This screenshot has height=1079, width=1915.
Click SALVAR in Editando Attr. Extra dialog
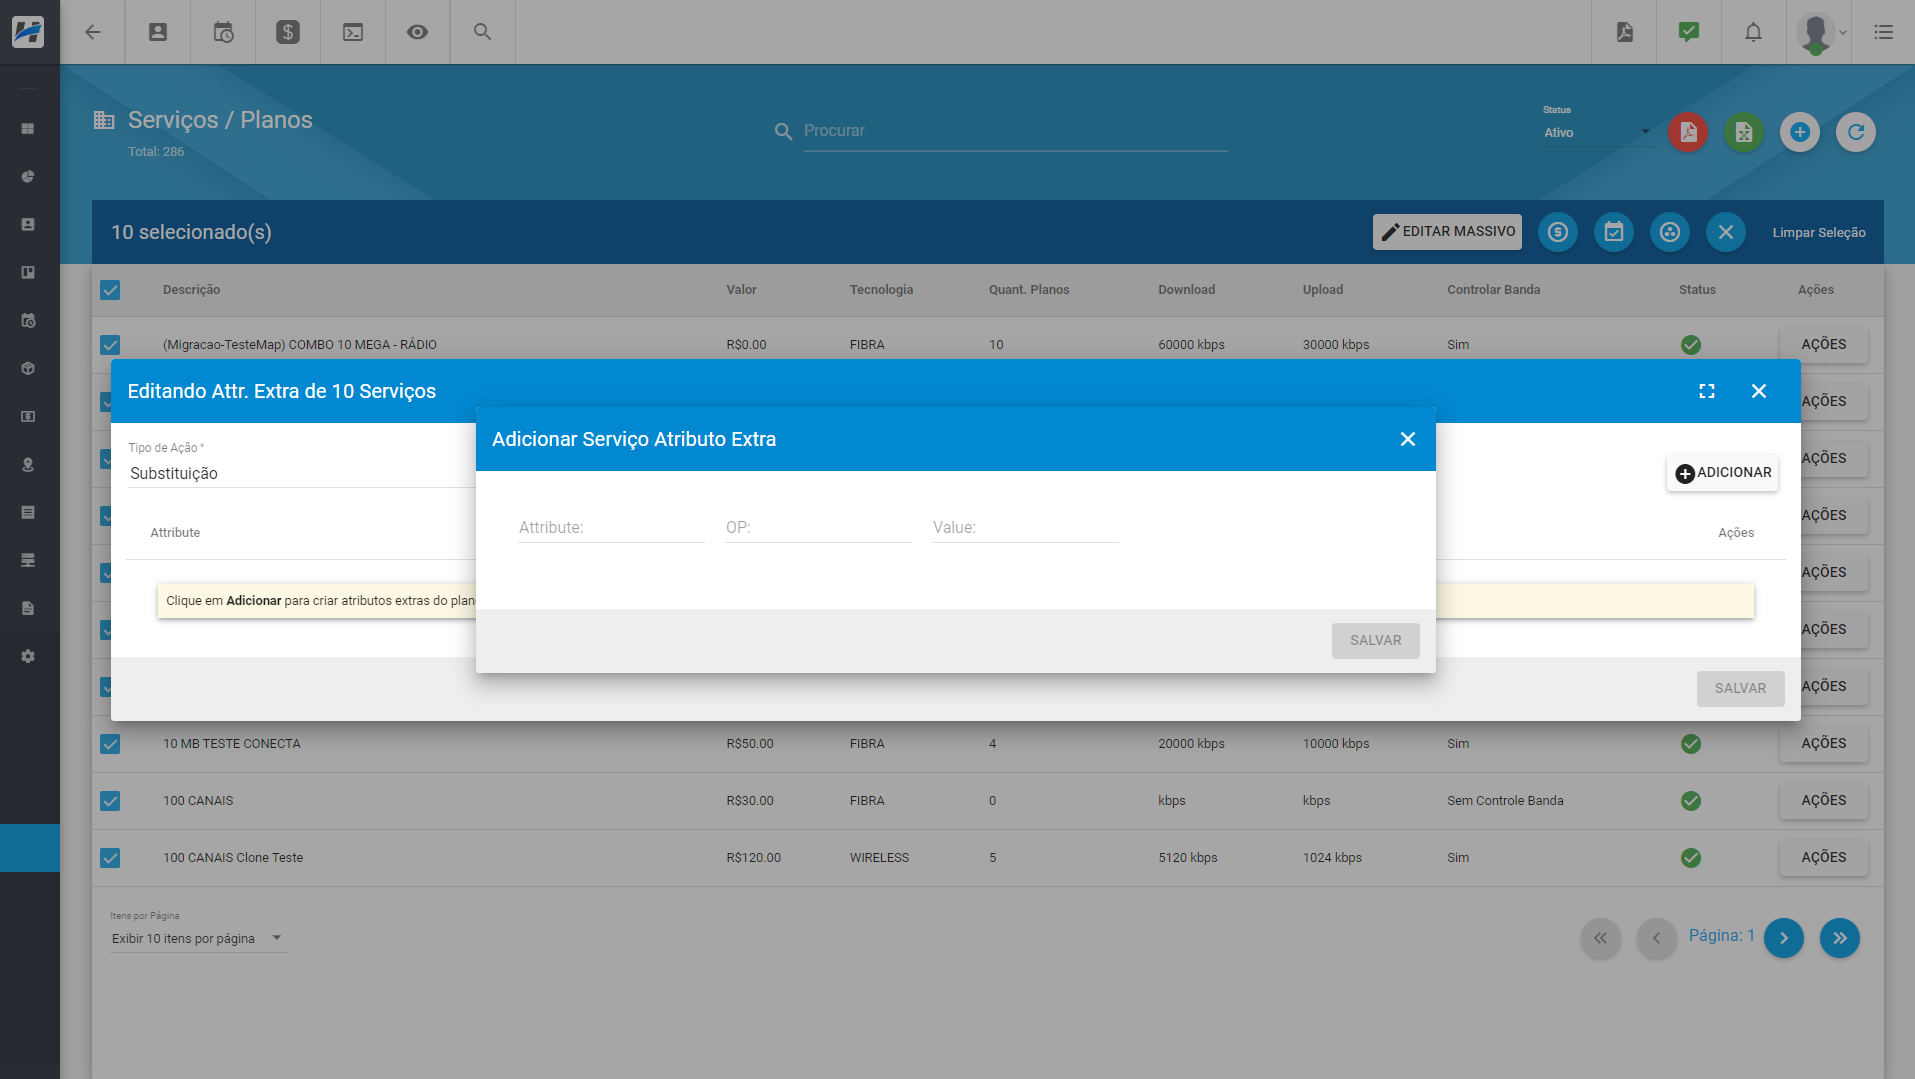pos(1740,688)
